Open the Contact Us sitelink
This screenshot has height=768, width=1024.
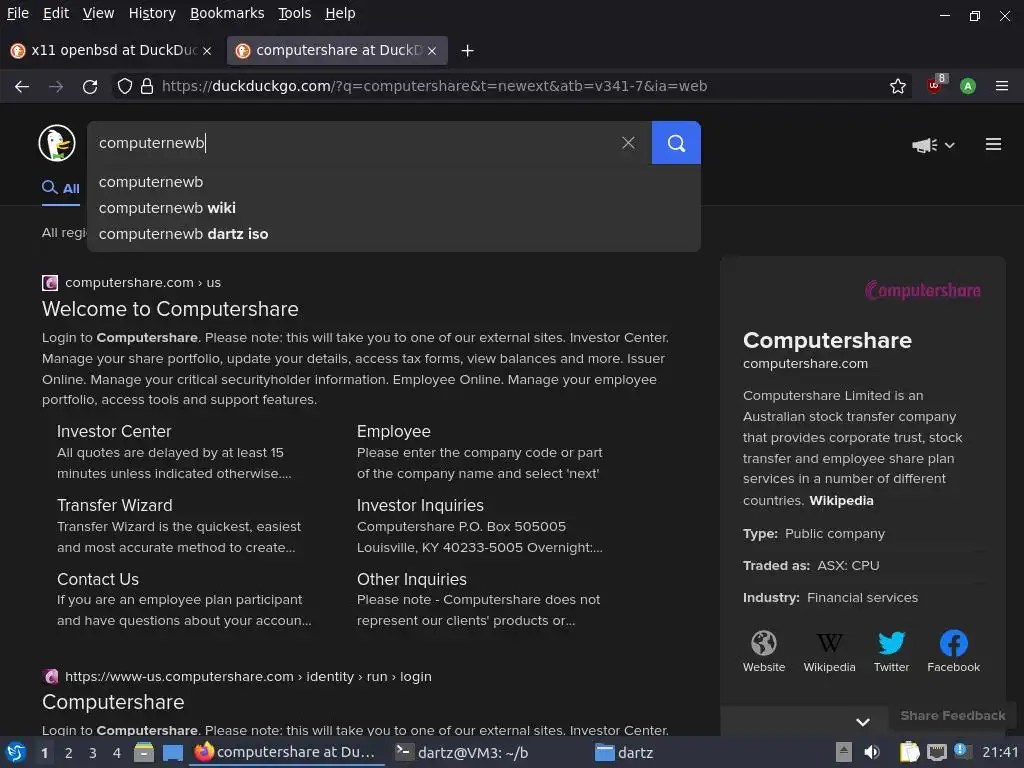(98, 579)
